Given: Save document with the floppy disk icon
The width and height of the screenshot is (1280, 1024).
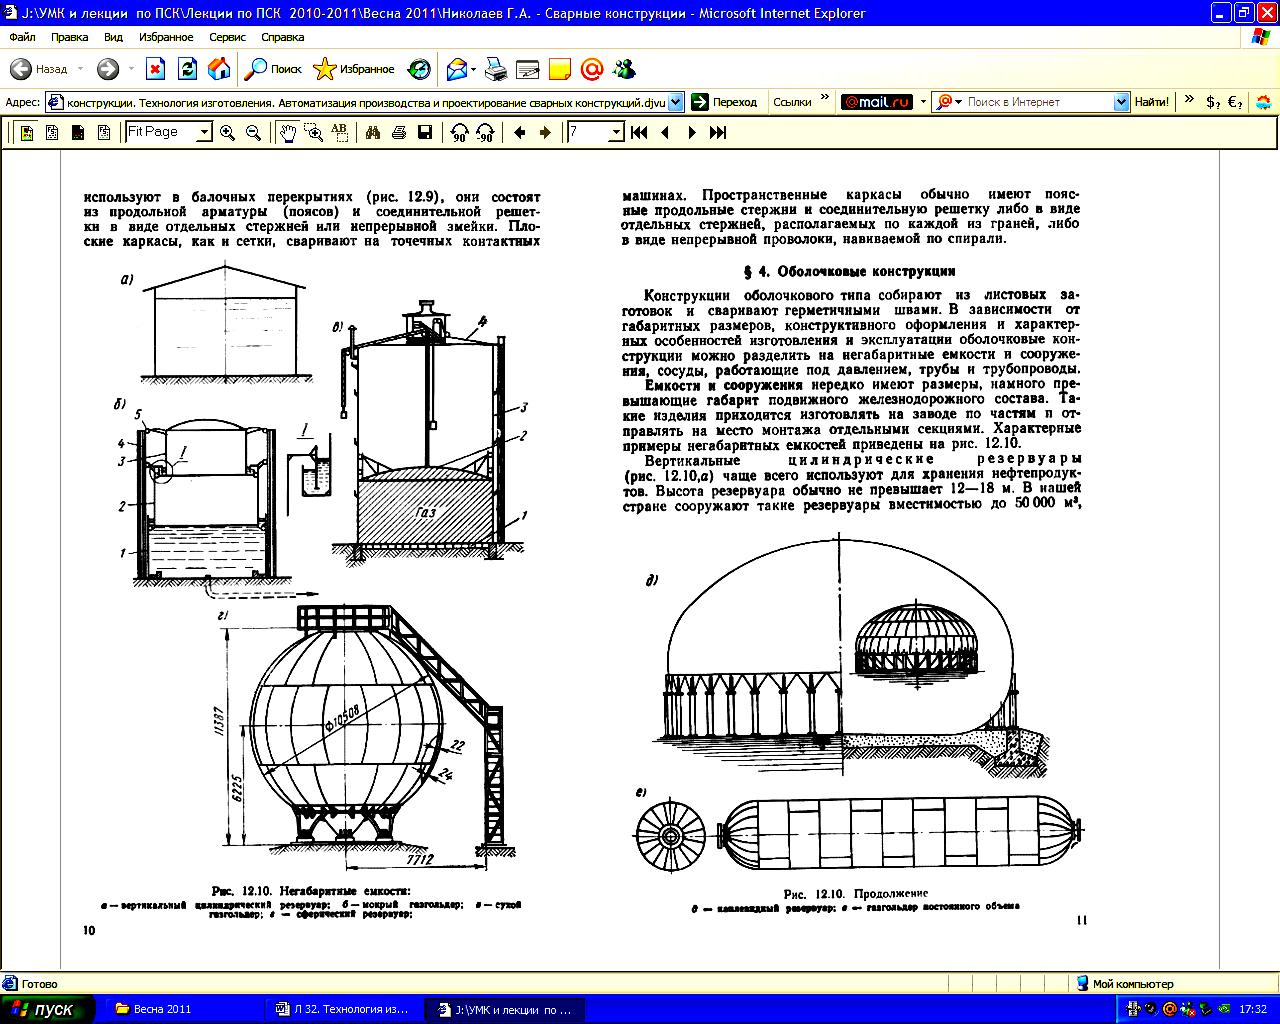Looking at the screenshot, I should point(425,132).
